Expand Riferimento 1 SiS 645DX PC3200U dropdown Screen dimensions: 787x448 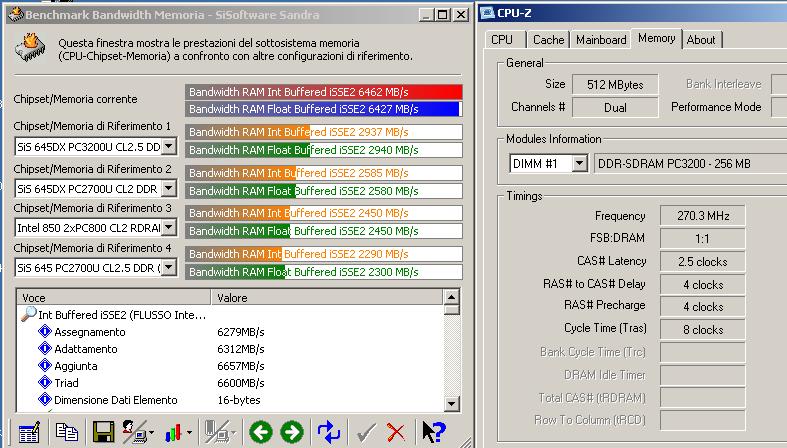(x=169, y=146)
